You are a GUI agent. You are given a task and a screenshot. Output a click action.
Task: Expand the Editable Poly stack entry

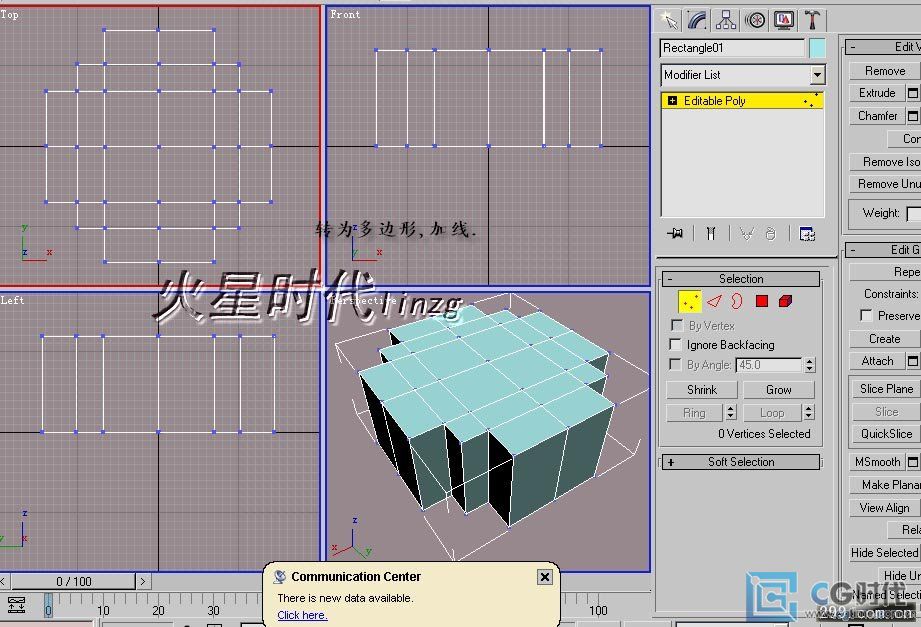[672, 101]
